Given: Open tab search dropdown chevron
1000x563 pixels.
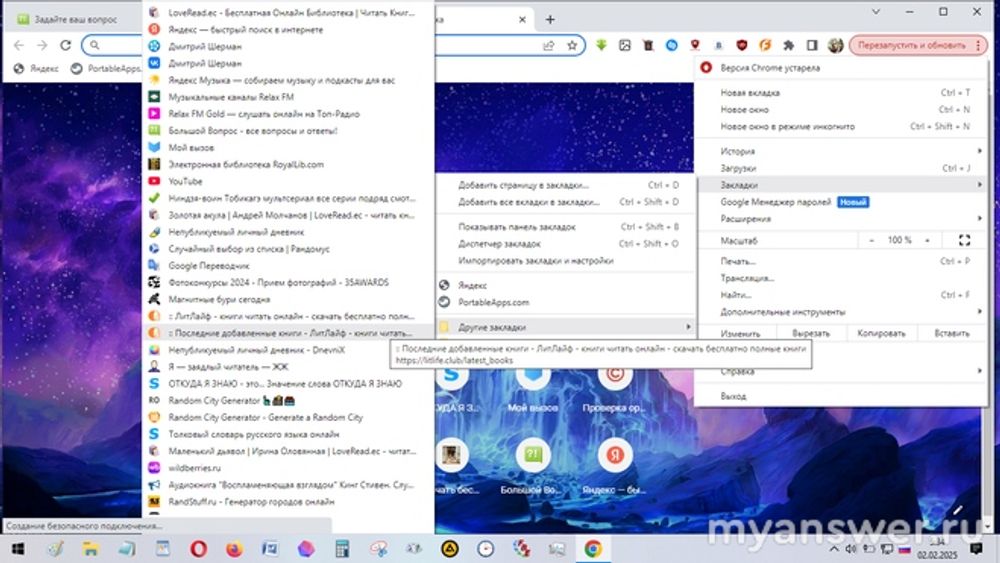Looking at the screenshot, I should [x=876, y=11].
